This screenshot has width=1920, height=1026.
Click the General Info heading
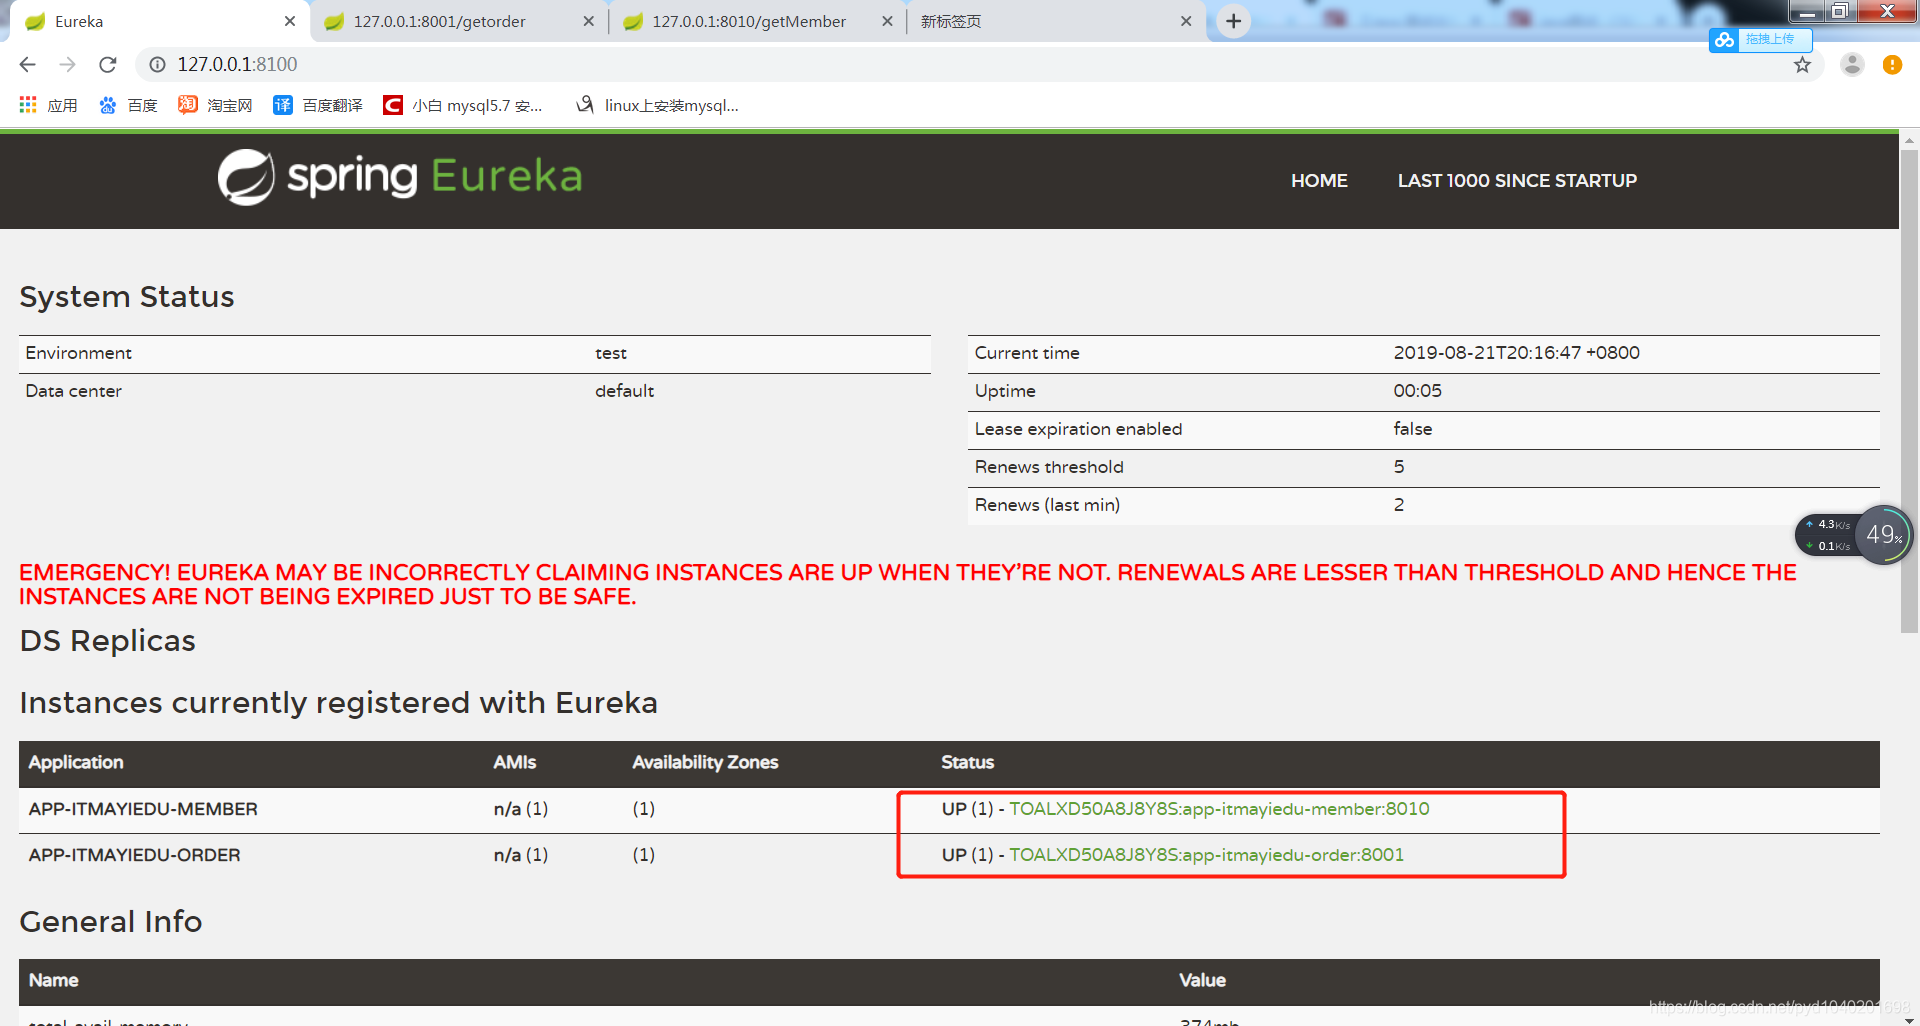pos(111,921)
